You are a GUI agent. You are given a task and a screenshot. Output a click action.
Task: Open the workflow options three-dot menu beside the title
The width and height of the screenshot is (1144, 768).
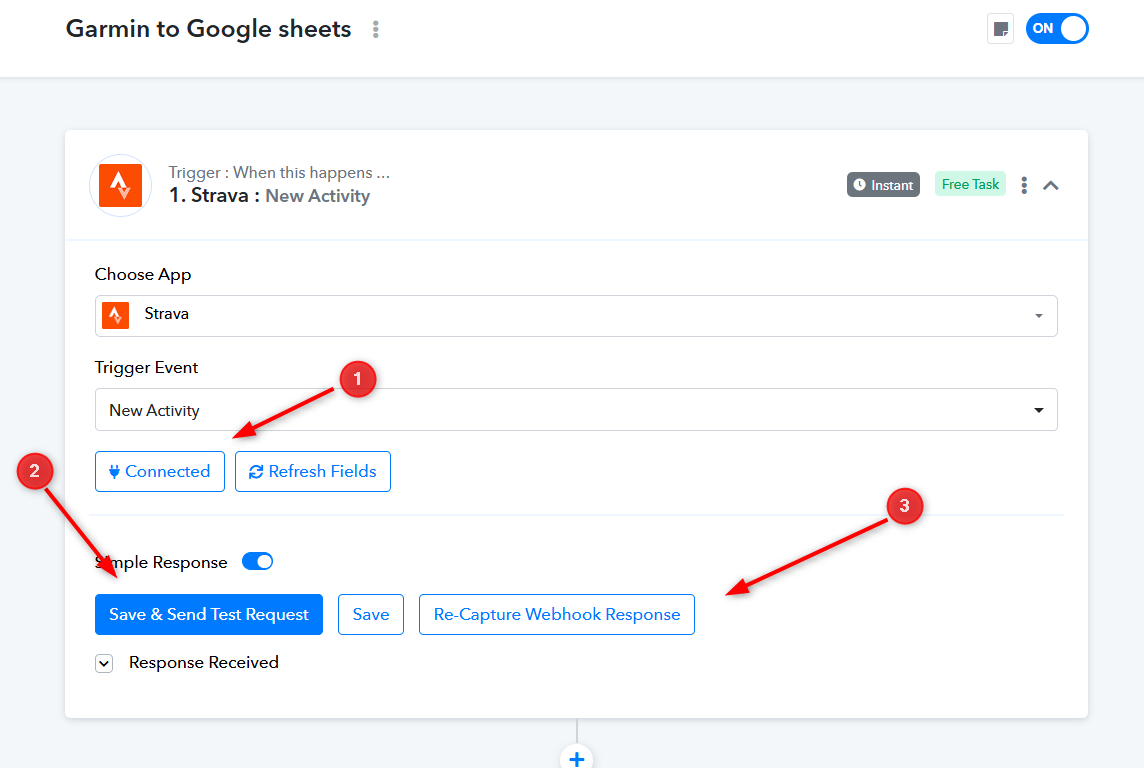coord(376,29)
